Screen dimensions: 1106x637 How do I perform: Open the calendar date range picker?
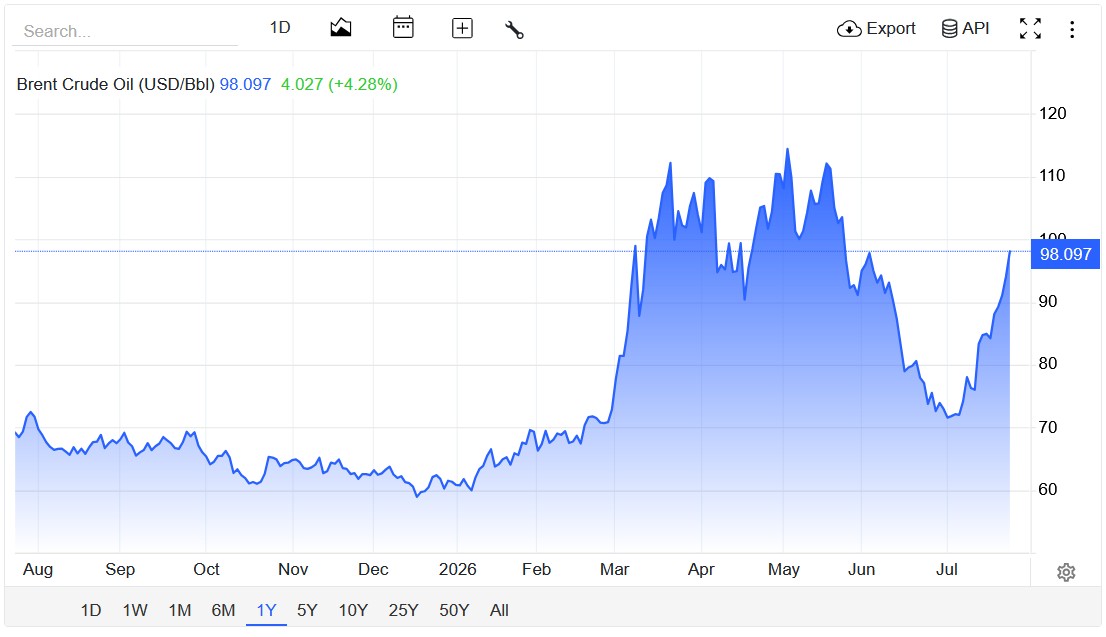pyautogui.click(x=403, y=28)
